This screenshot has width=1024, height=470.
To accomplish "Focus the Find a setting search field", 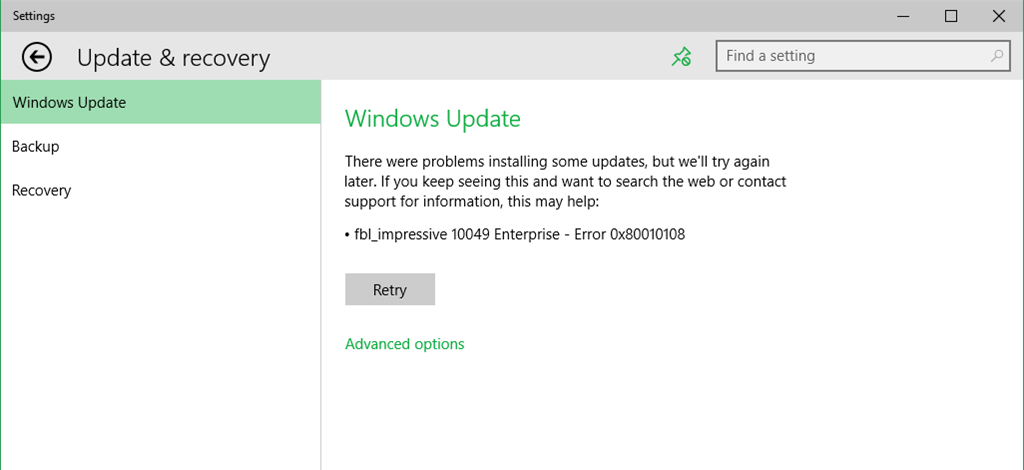I will coord(861,56).
